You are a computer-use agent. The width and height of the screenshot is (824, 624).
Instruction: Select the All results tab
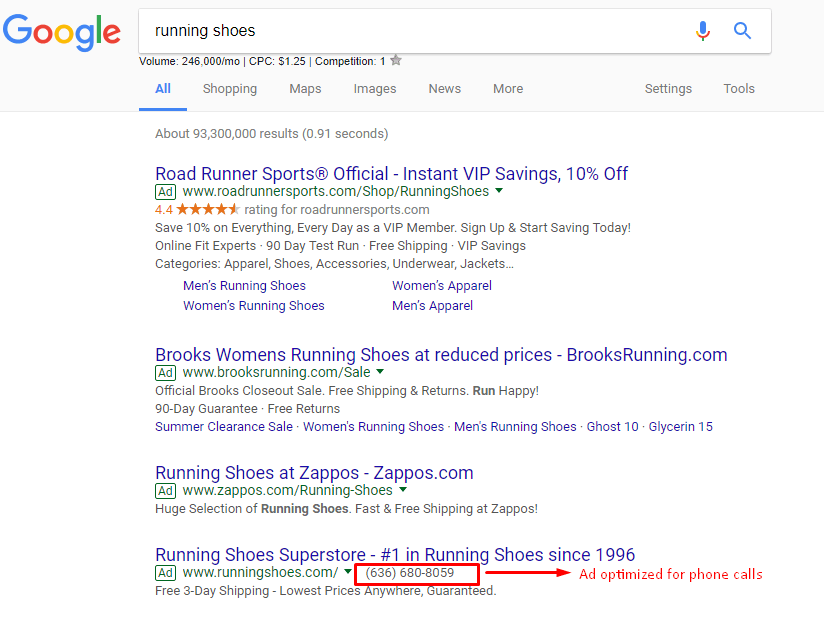(x=163, y=88)
